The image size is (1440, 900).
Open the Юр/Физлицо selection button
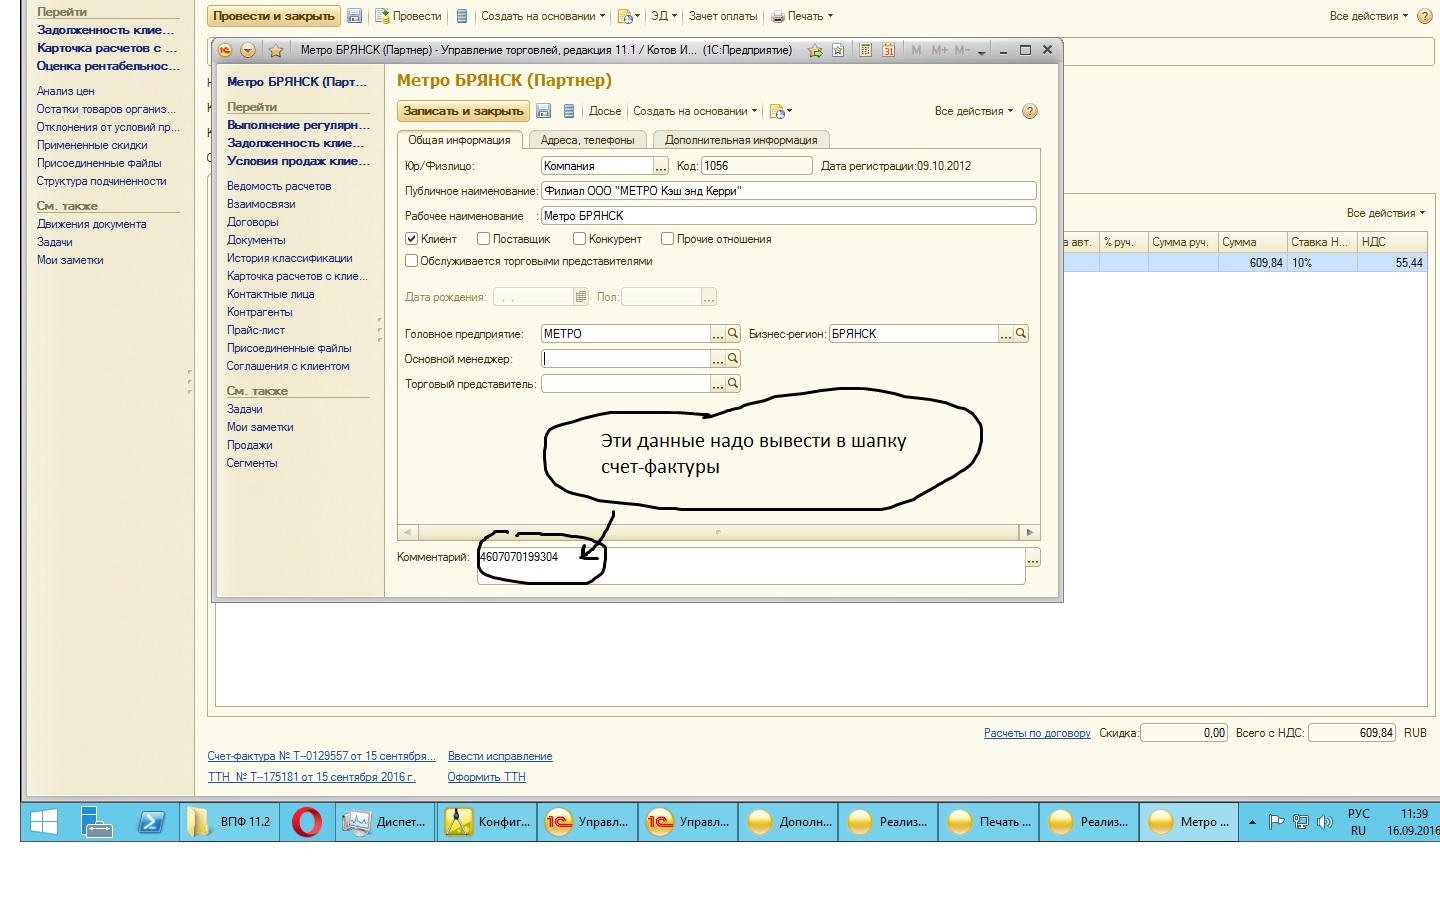click(660, 166)
